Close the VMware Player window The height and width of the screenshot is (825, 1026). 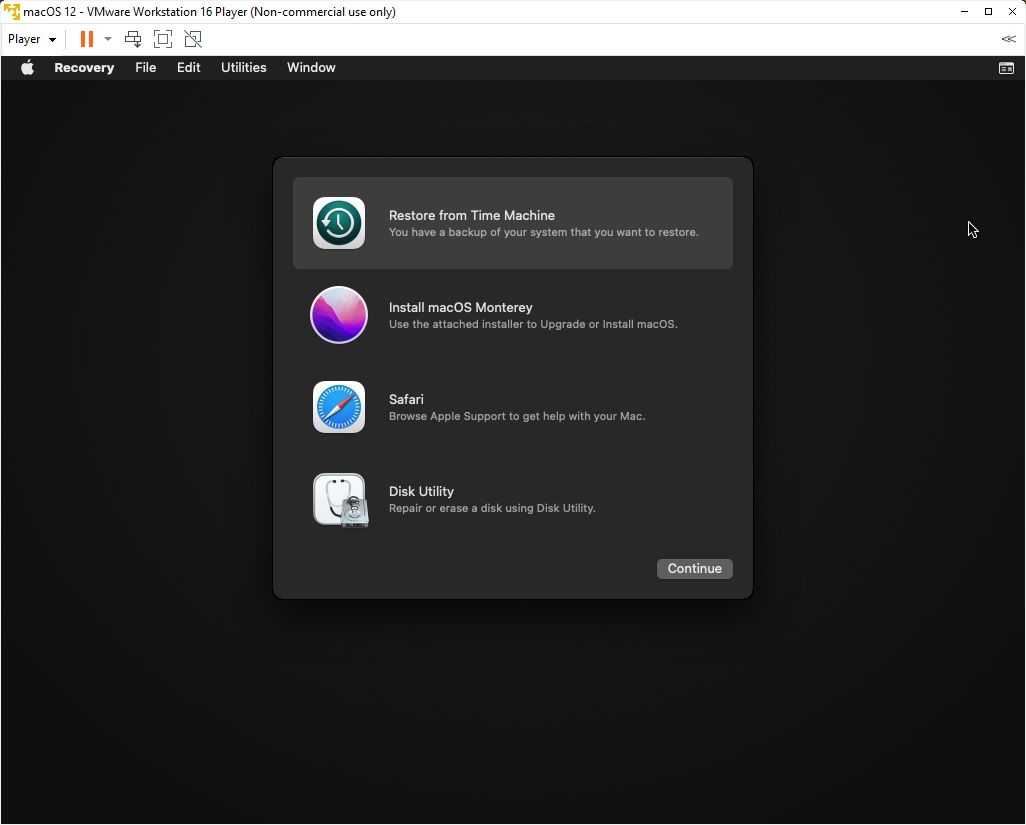tap(1012, 12)
